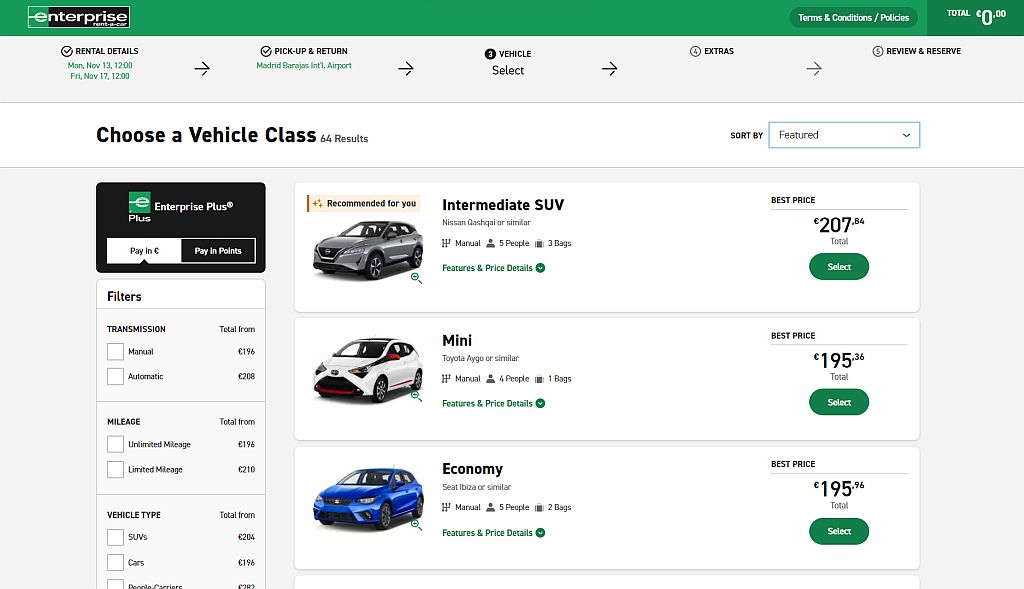The width and height of the screenshot is (1024, 589).
Task: Open the Sort By dropdown
Action: (844, 134)
